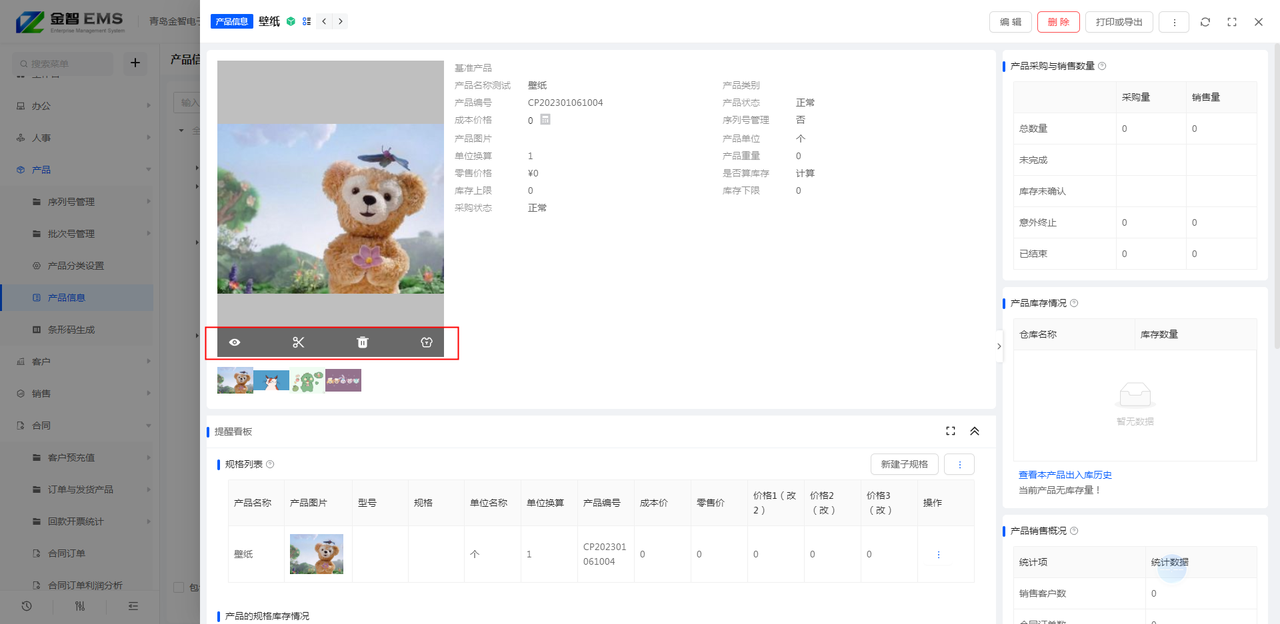1280x624 pixels.
Task: Open the more options menu in header
Action: click(1174, 22)
